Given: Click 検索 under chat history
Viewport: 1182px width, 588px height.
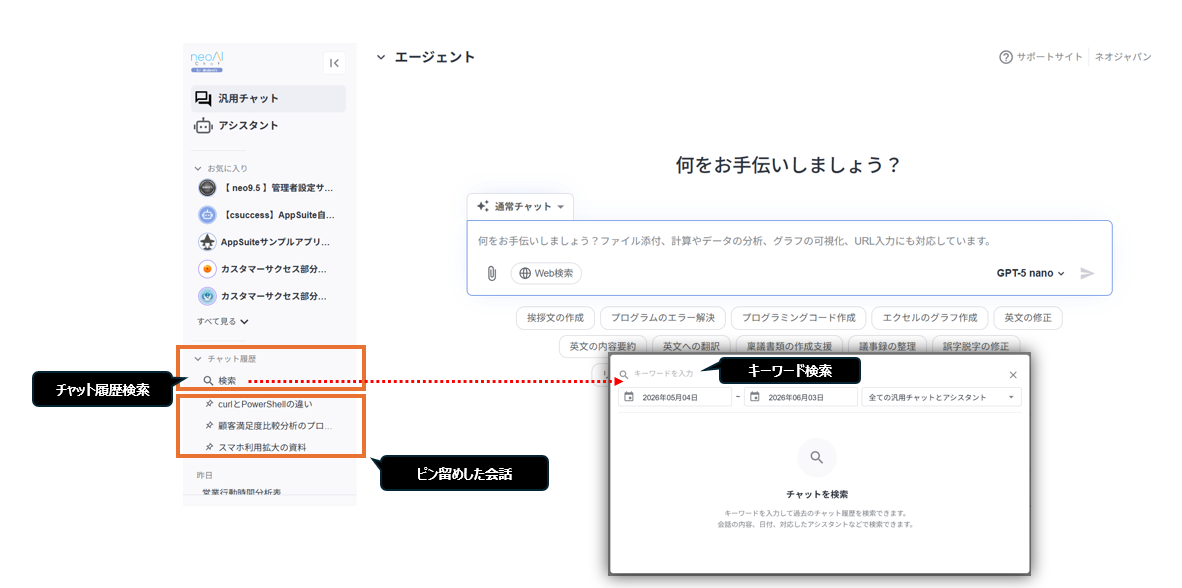Looking at the screenshot, I should tap(220, 381).
